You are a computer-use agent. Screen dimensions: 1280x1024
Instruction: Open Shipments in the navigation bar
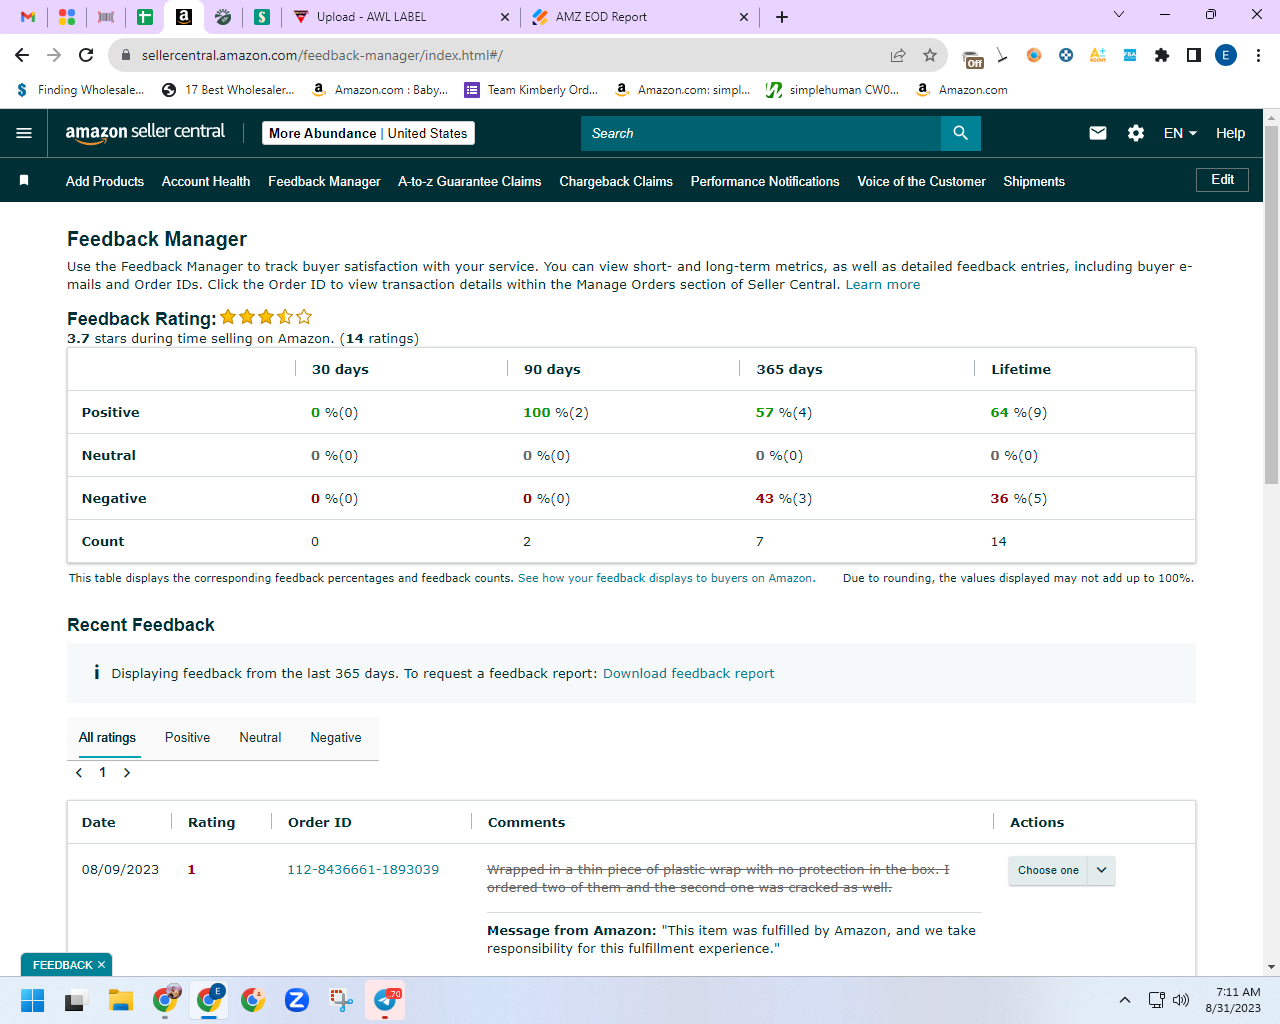tap(1034, 181)
